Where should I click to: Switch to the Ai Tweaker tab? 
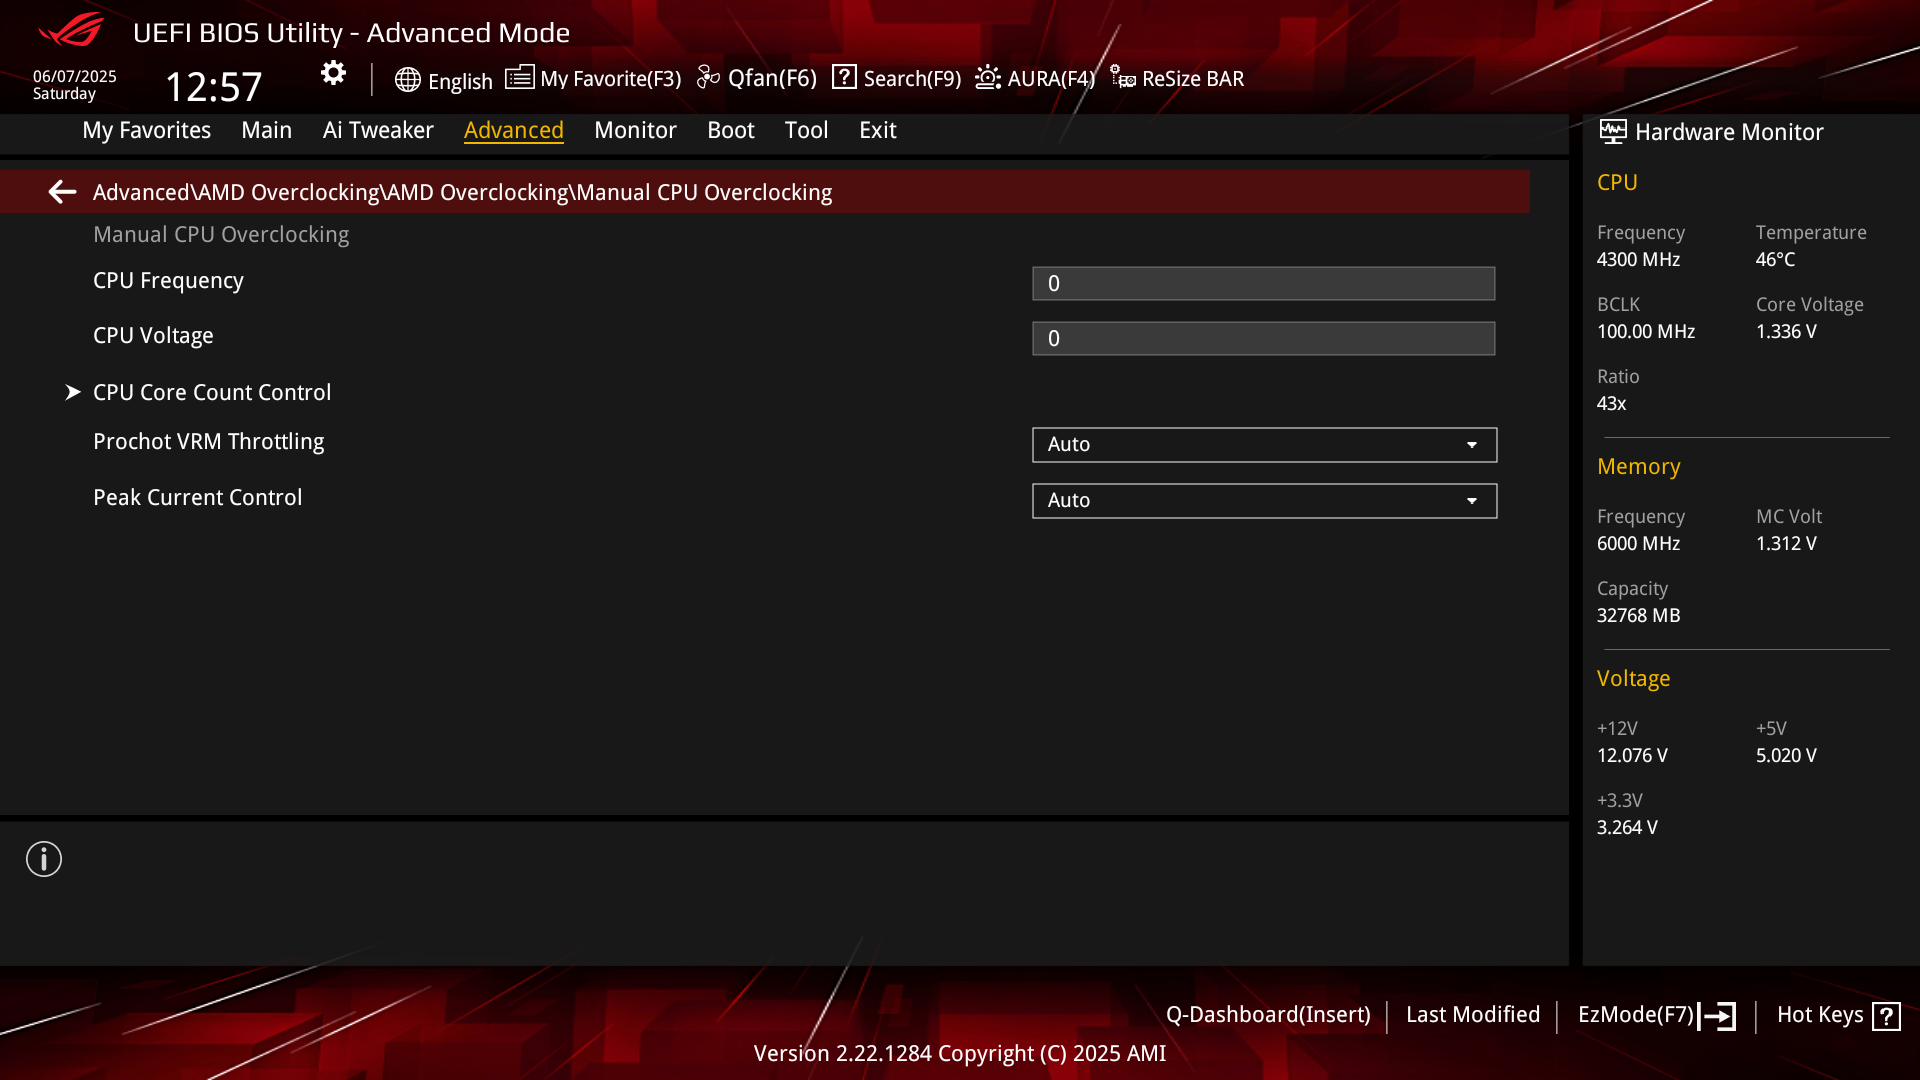coord(378,130)
